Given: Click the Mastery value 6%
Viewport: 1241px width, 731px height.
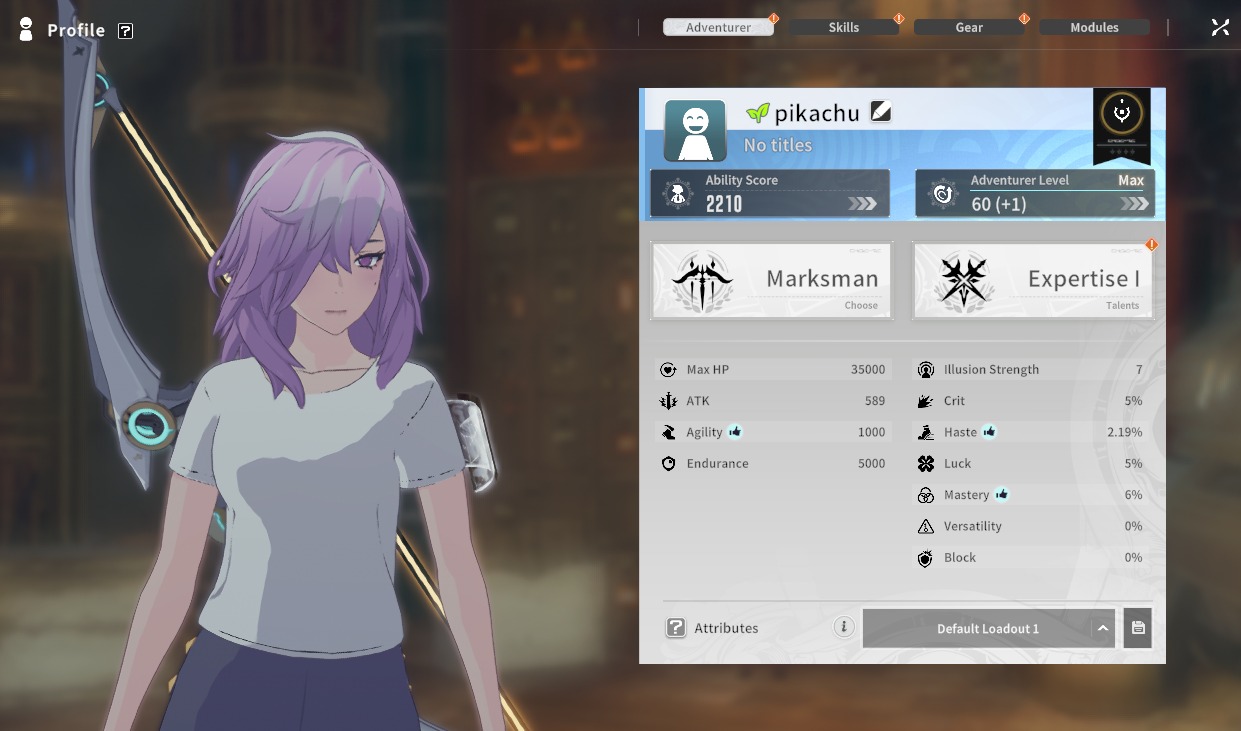Looking at the screenshot, I should pyautogui.click(x=1133, y=495).
